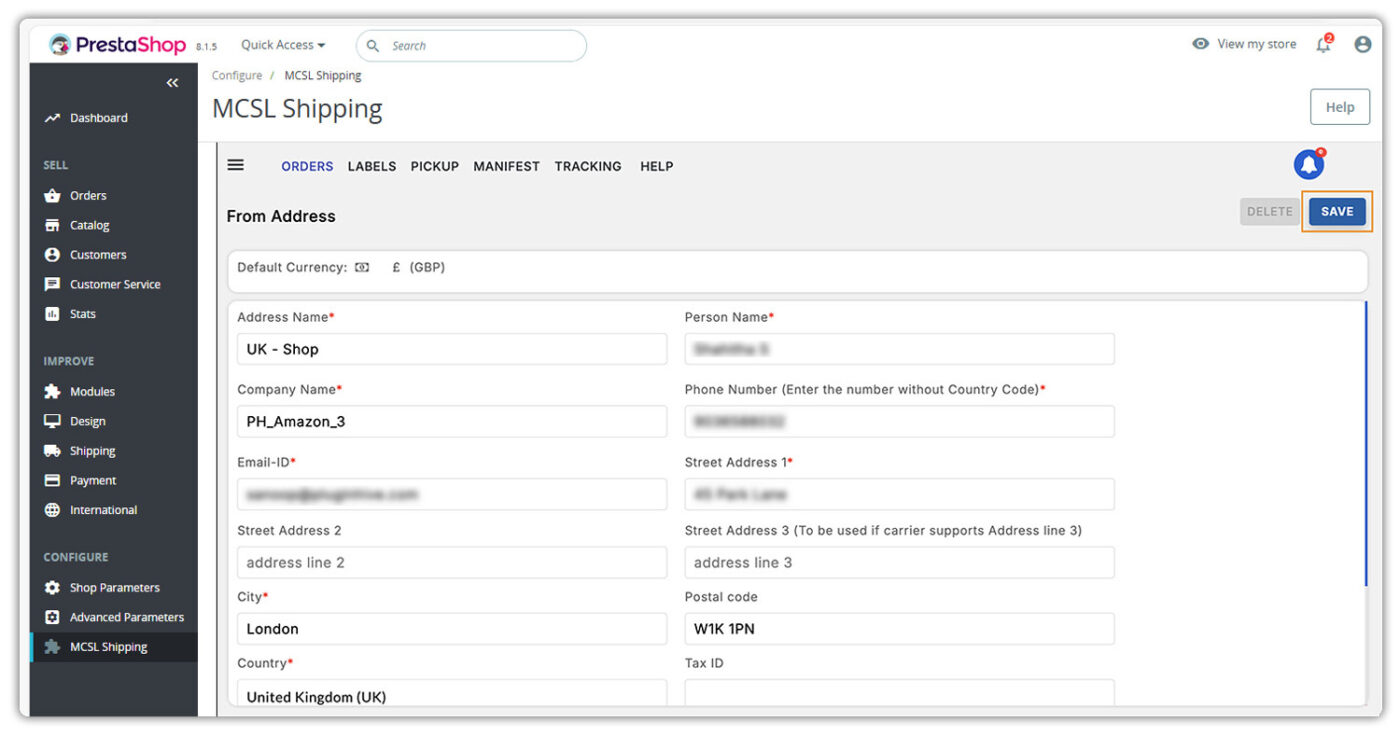The height and width of the screenshot is (736, 1400).
Task: Switch to the MANIFEST tab
Action: tap(507, 166)
